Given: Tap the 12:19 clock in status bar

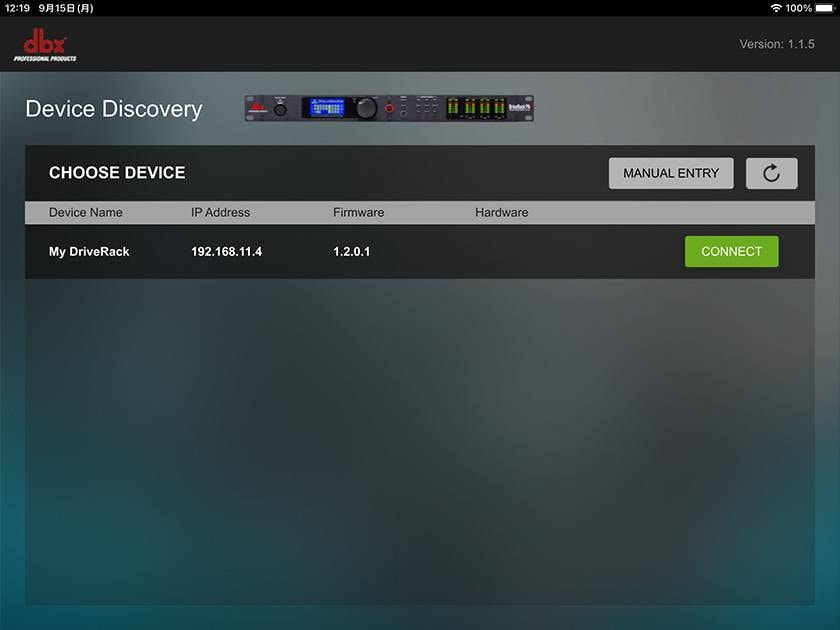Looking at the screenshot, I should click(x=17, y=8).
